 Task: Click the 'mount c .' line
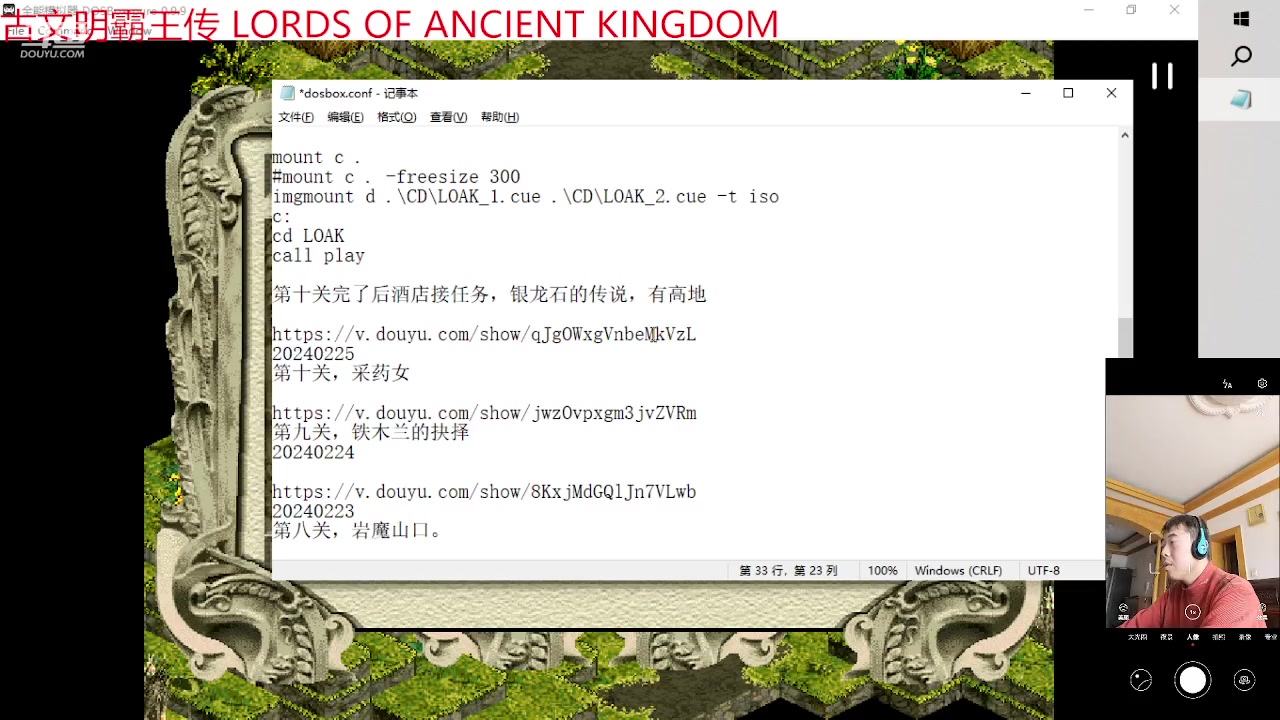pyautogui.click(x=316, y=157)
